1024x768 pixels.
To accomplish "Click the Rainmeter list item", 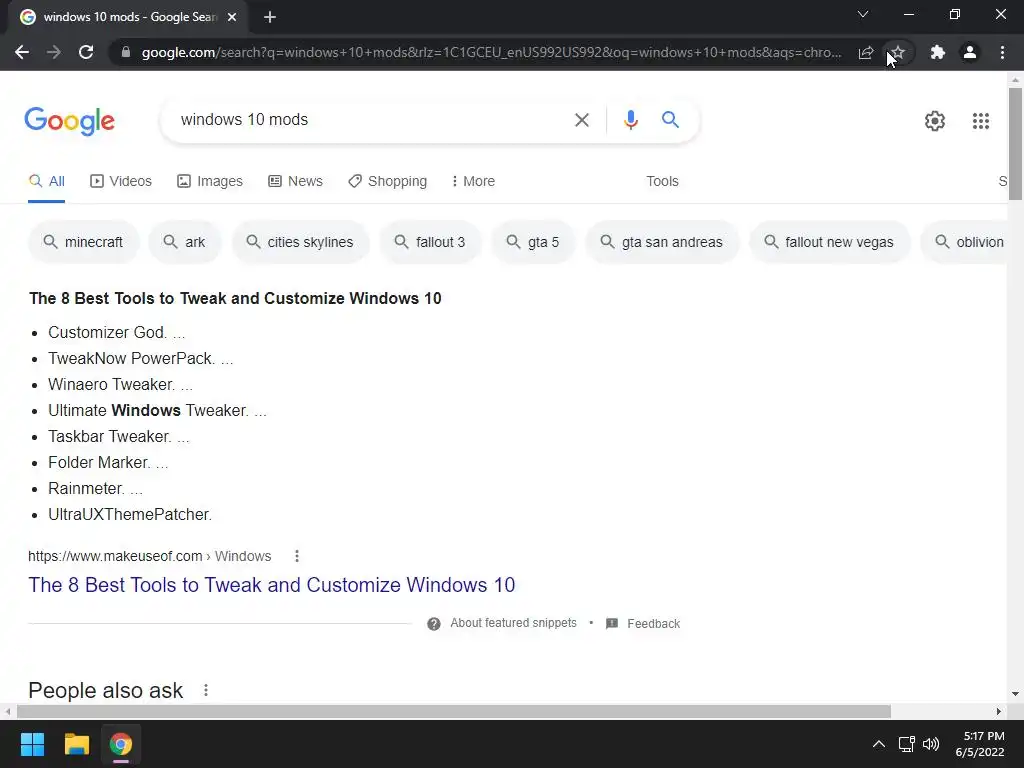I will (95, 488).
